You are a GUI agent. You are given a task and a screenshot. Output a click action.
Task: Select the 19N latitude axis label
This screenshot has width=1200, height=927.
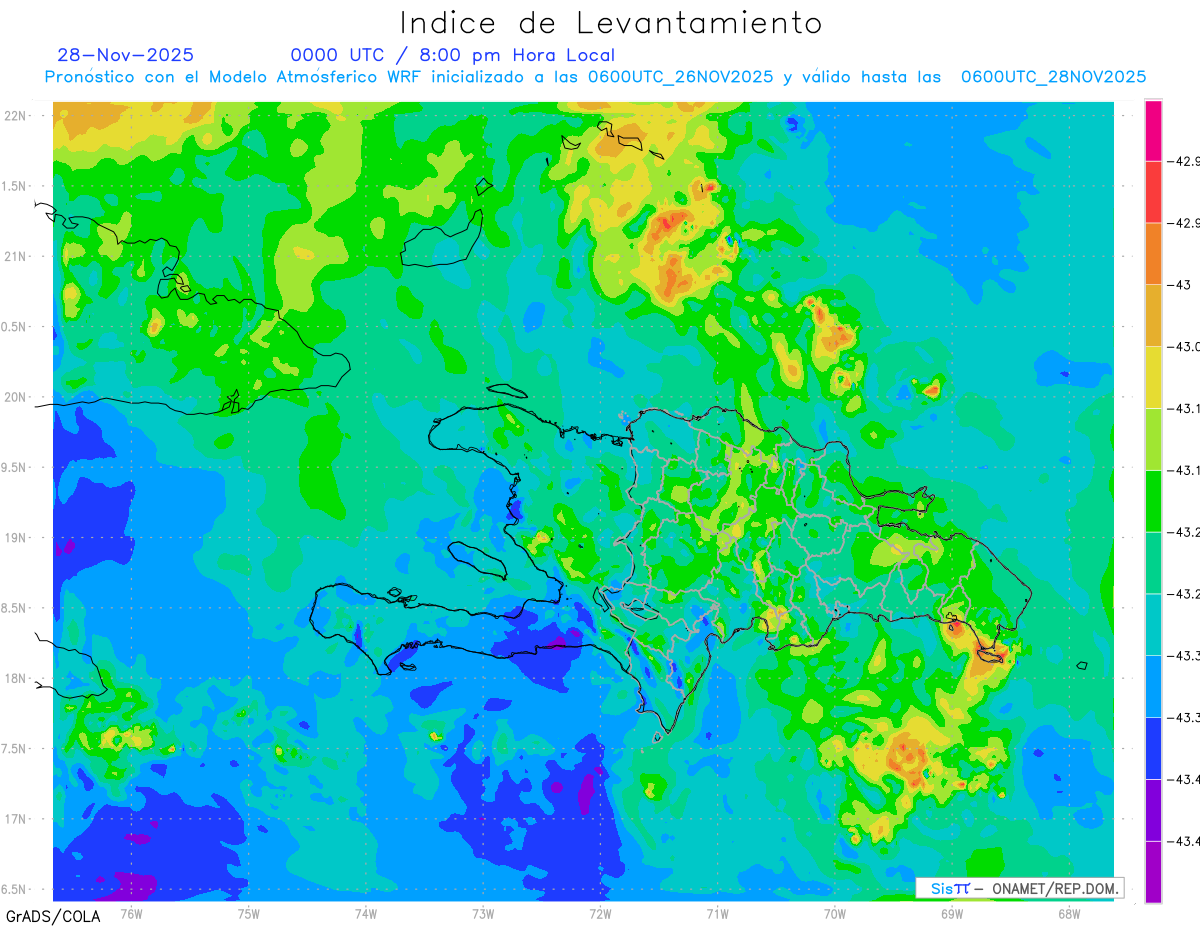click(x=17, y=538)
